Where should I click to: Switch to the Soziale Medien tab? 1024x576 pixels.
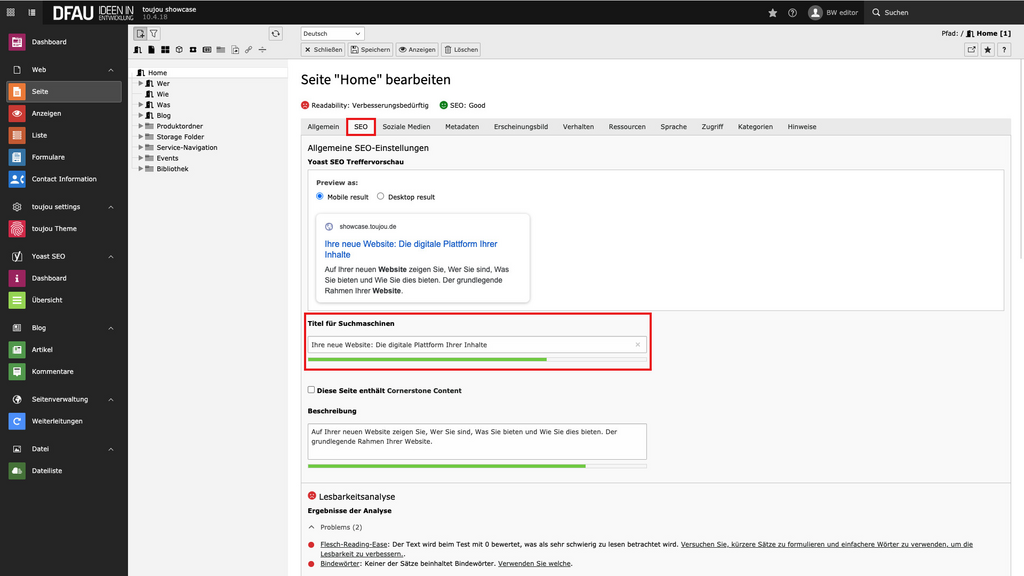[x=406, y=127]
